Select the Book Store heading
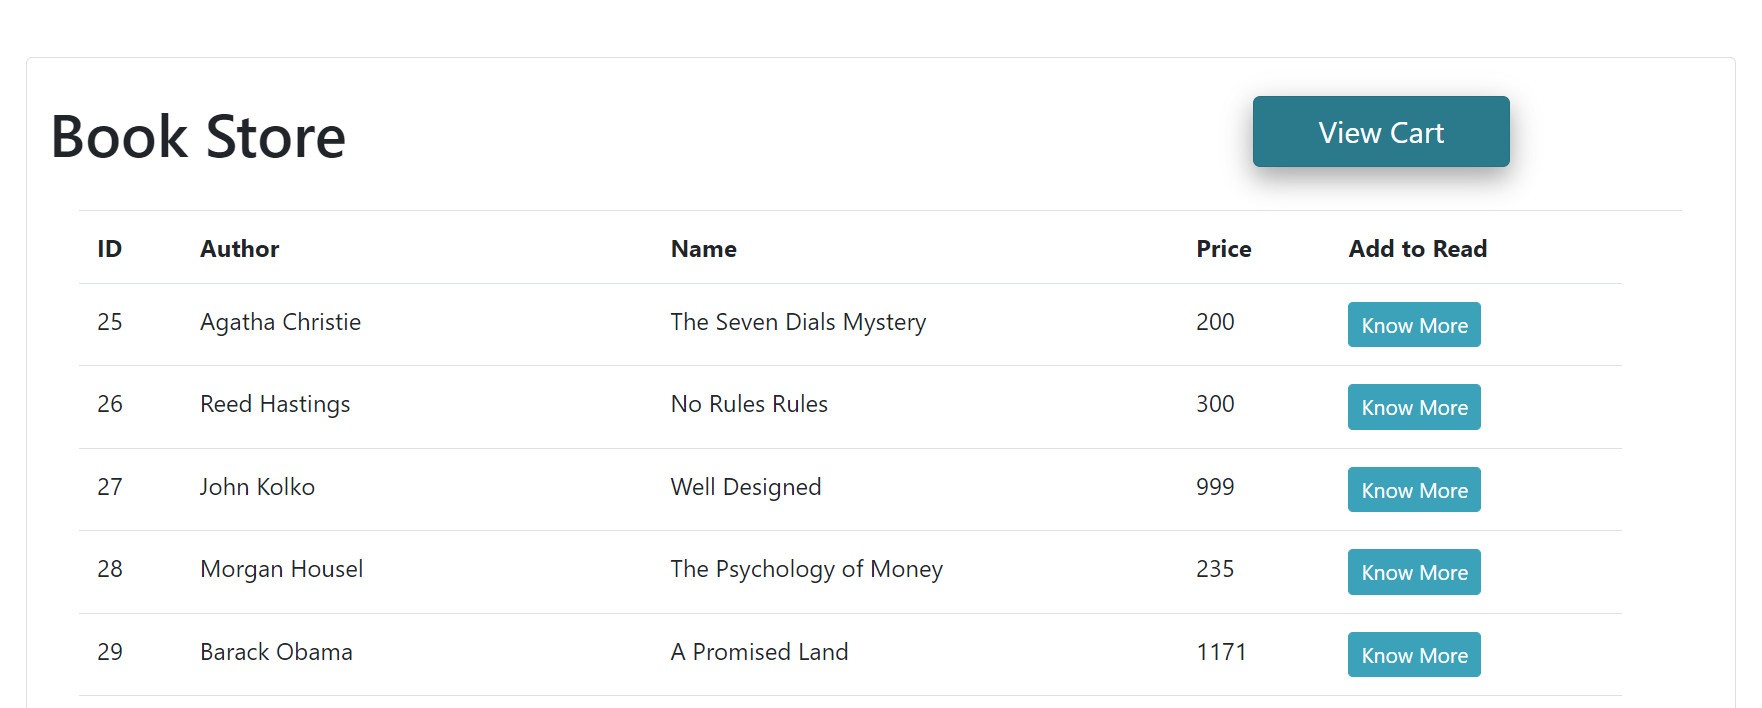Viewport: 1762px width, 708px height. tap(198, 136)
